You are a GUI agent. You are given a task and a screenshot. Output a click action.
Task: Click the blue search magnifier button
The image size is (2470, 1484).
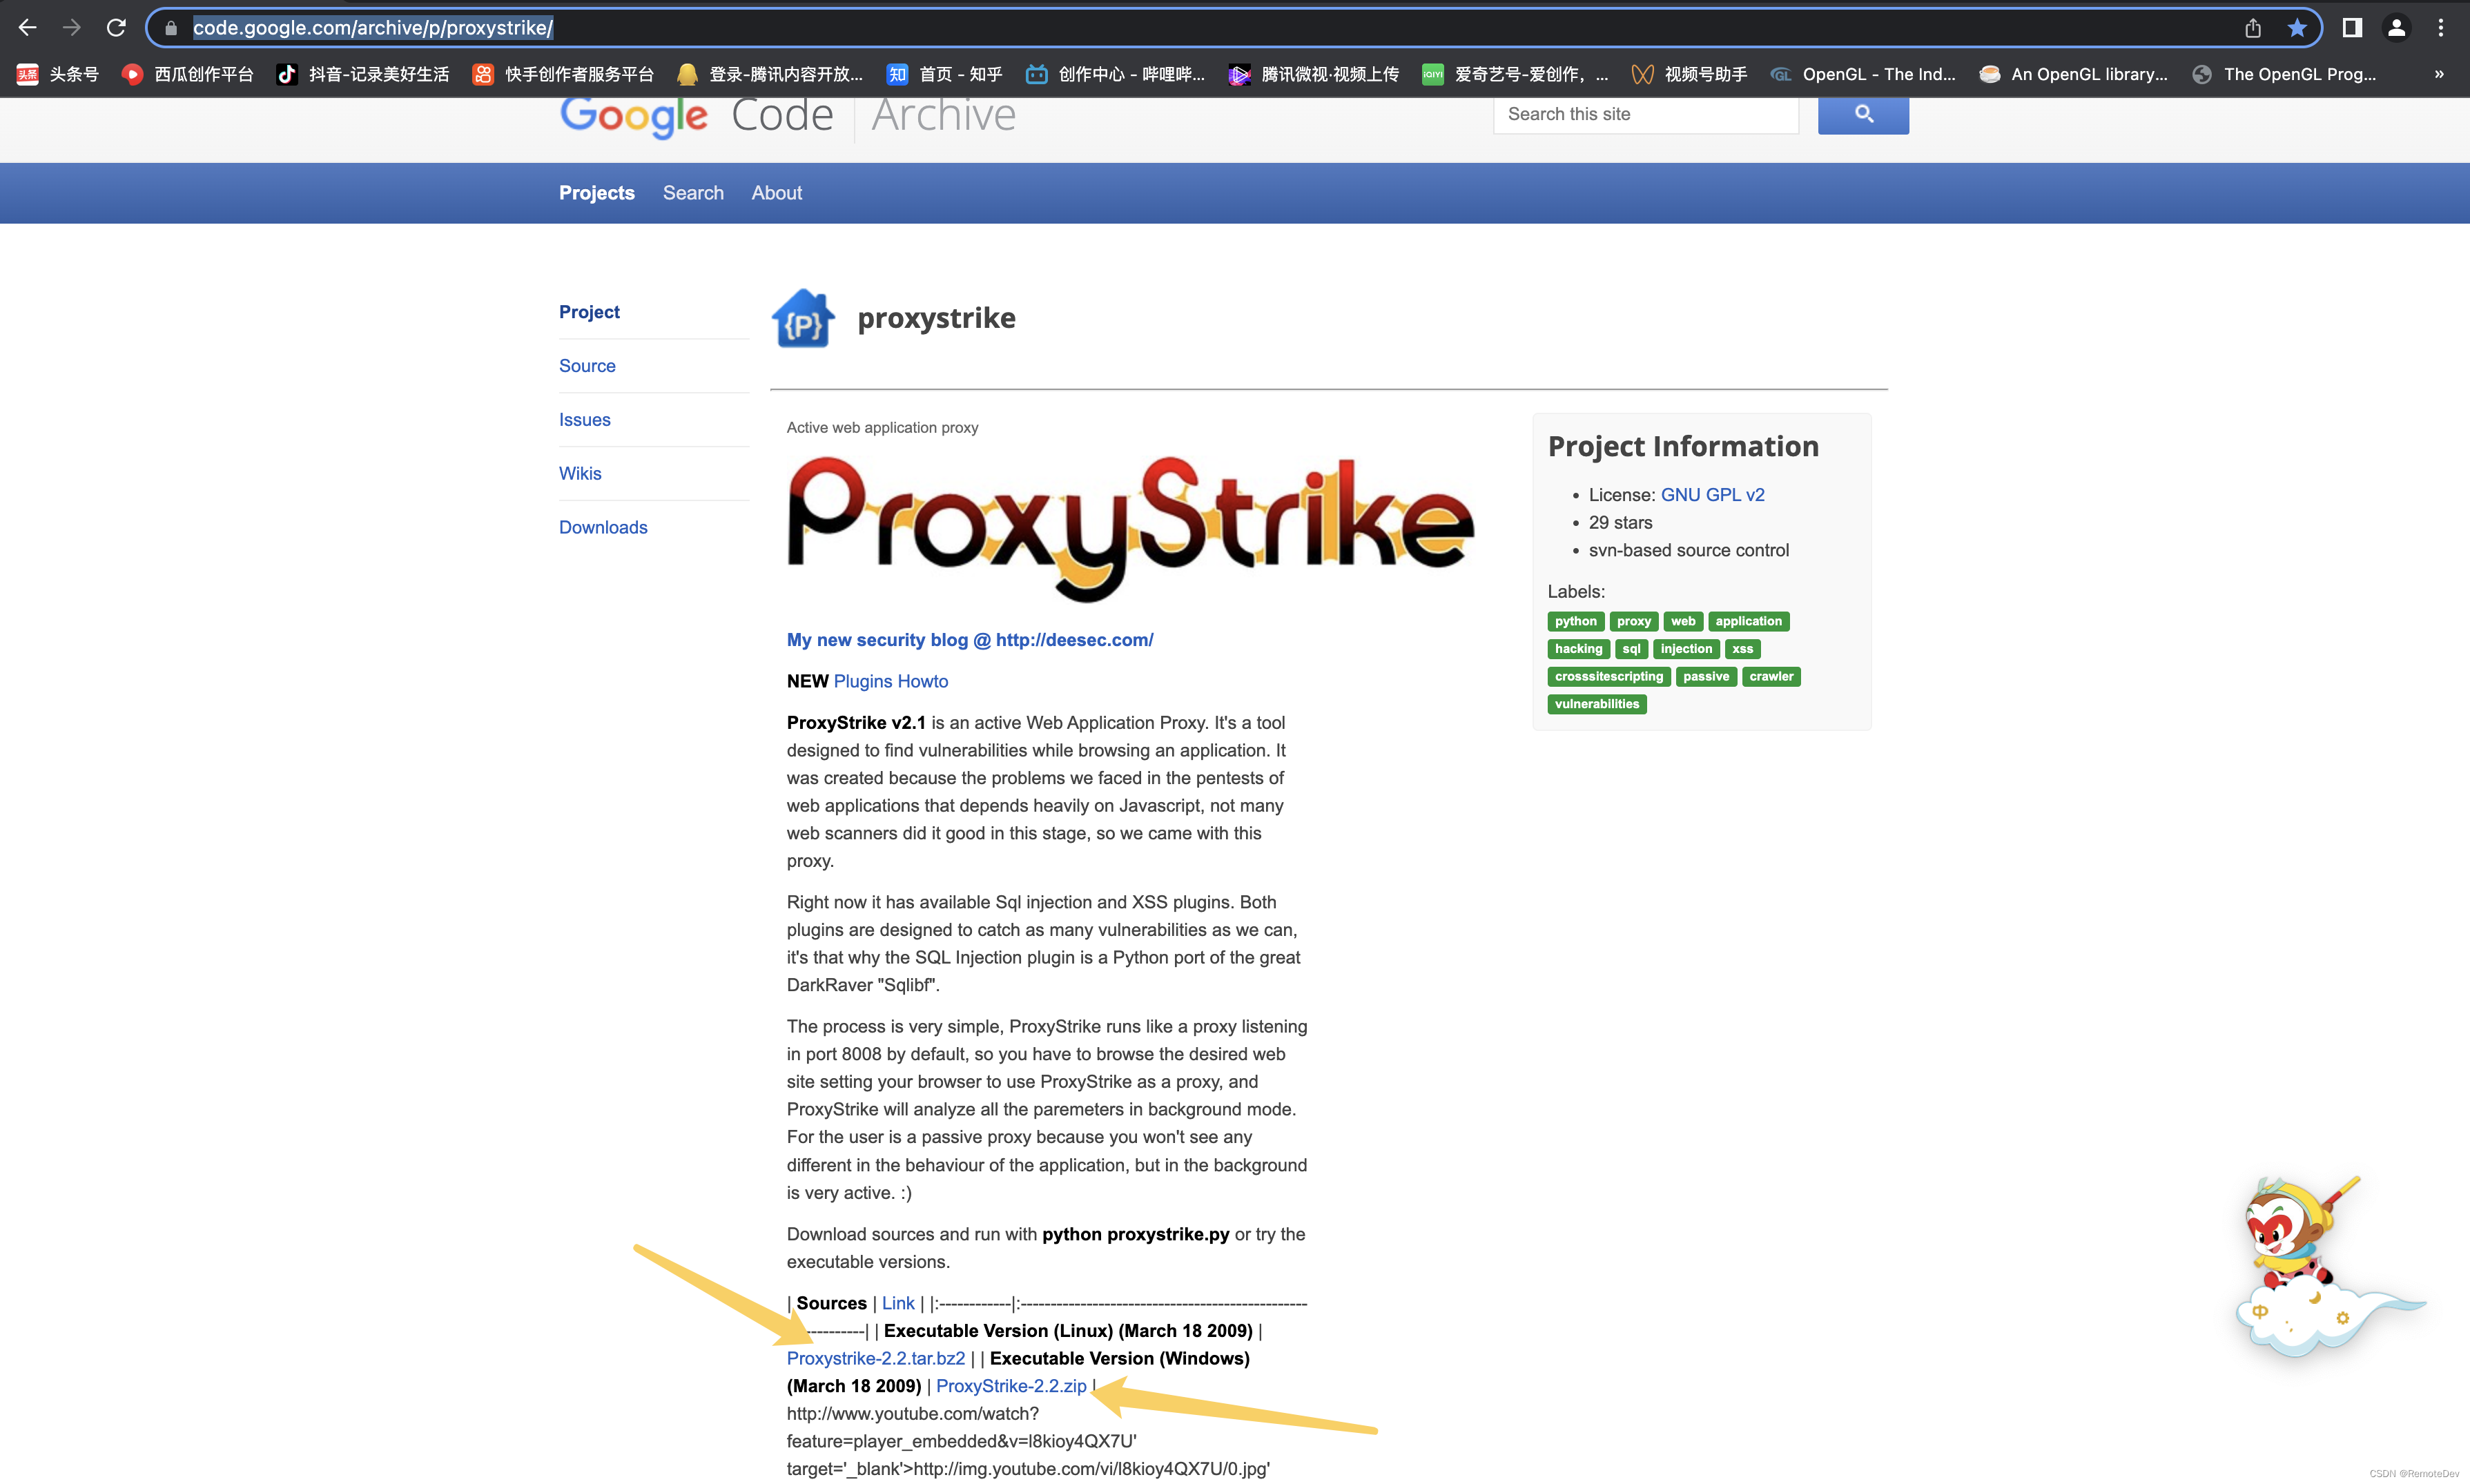[1862, 114]
